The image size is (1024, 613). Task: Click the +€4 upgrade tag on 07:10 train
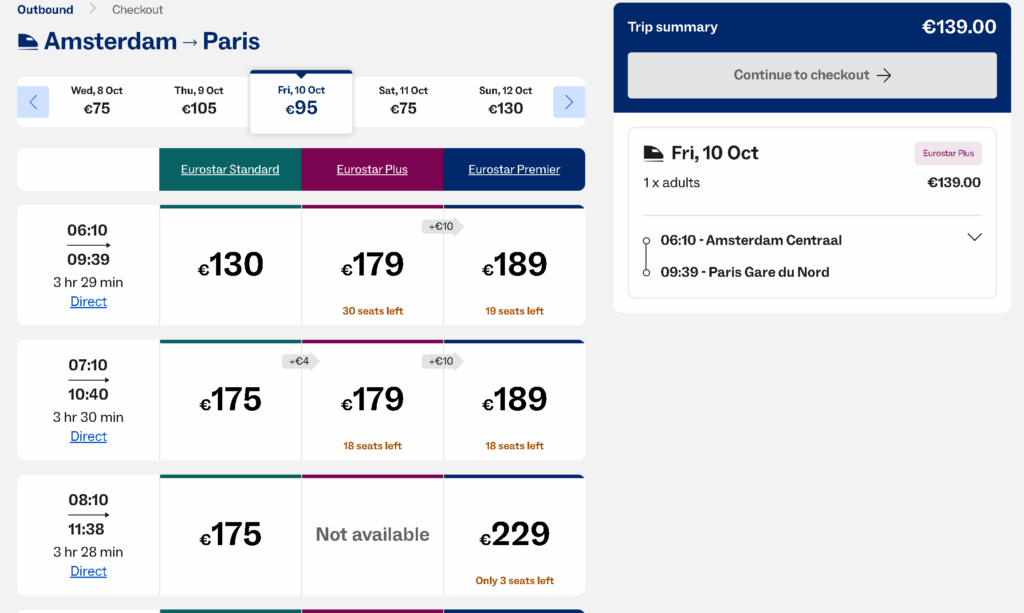pyautogui.click(x=300, y=361)
